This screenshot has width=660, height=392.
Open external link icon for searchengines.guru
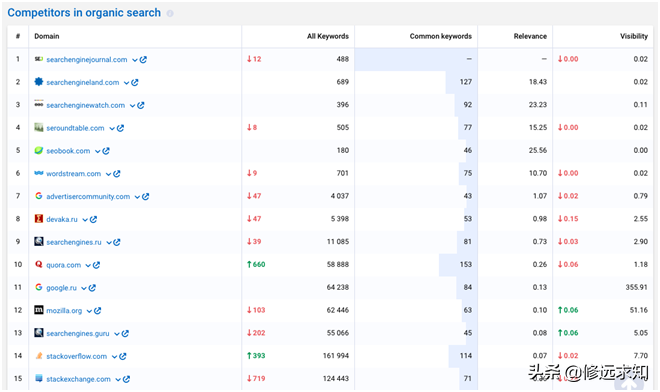[x=125, y=333]
